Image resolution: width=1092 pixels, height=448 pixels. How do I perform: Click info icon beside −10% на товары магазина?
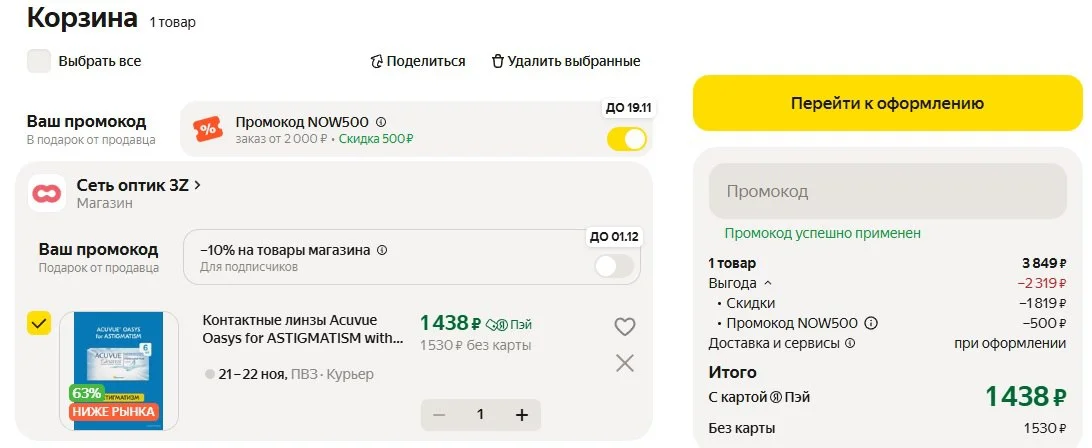(382, 250)
